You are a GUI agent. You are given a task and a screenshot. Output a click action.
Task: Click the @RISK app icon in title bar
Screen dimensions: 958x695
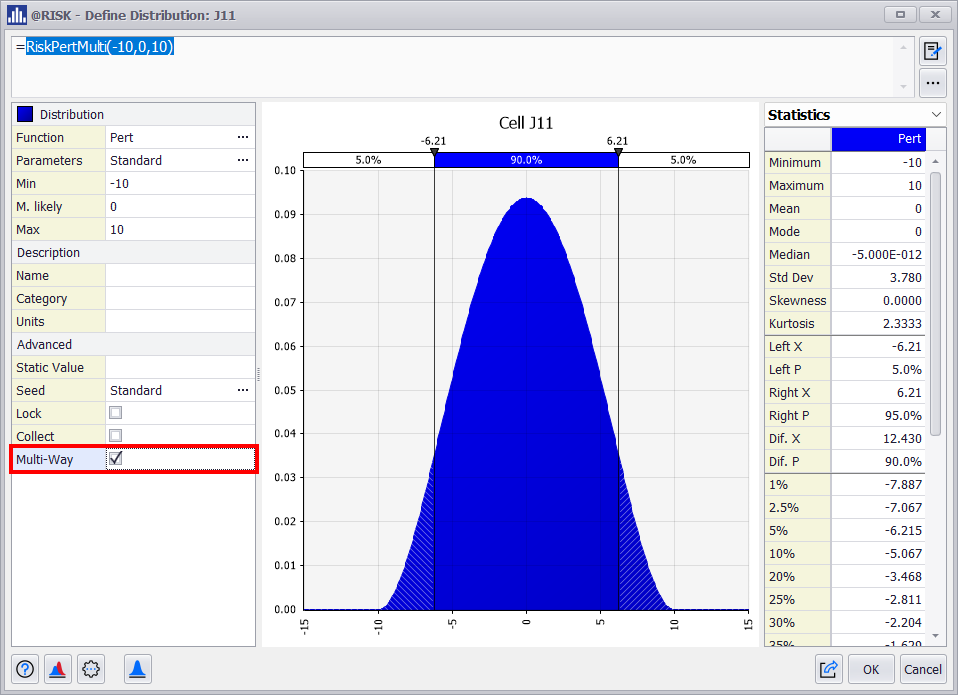pos(16,15)
